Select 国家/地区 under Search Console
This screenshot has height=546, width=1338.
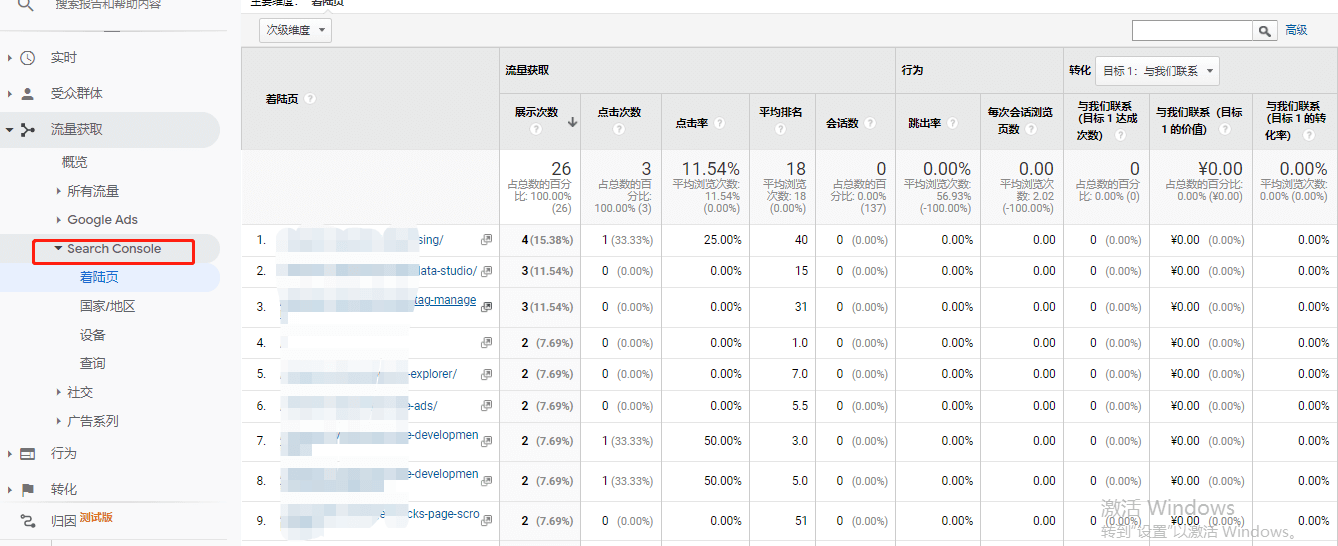tap(107, 307)
